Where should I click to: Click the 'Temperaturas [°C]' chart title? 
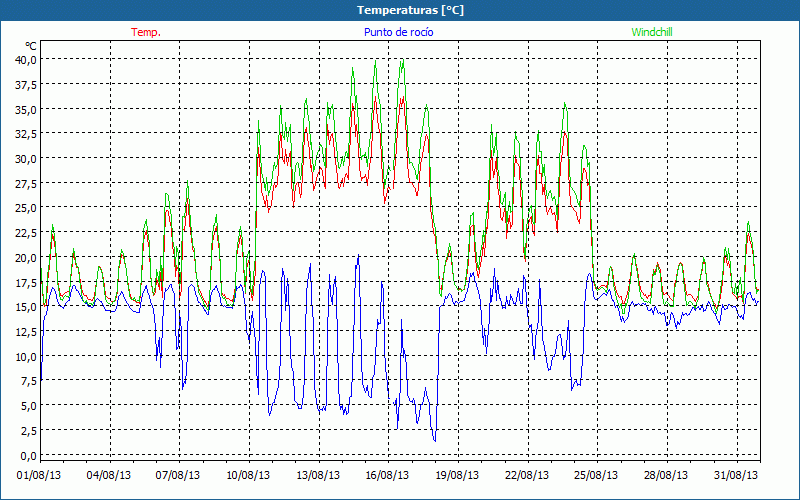(x=410, y=10)
